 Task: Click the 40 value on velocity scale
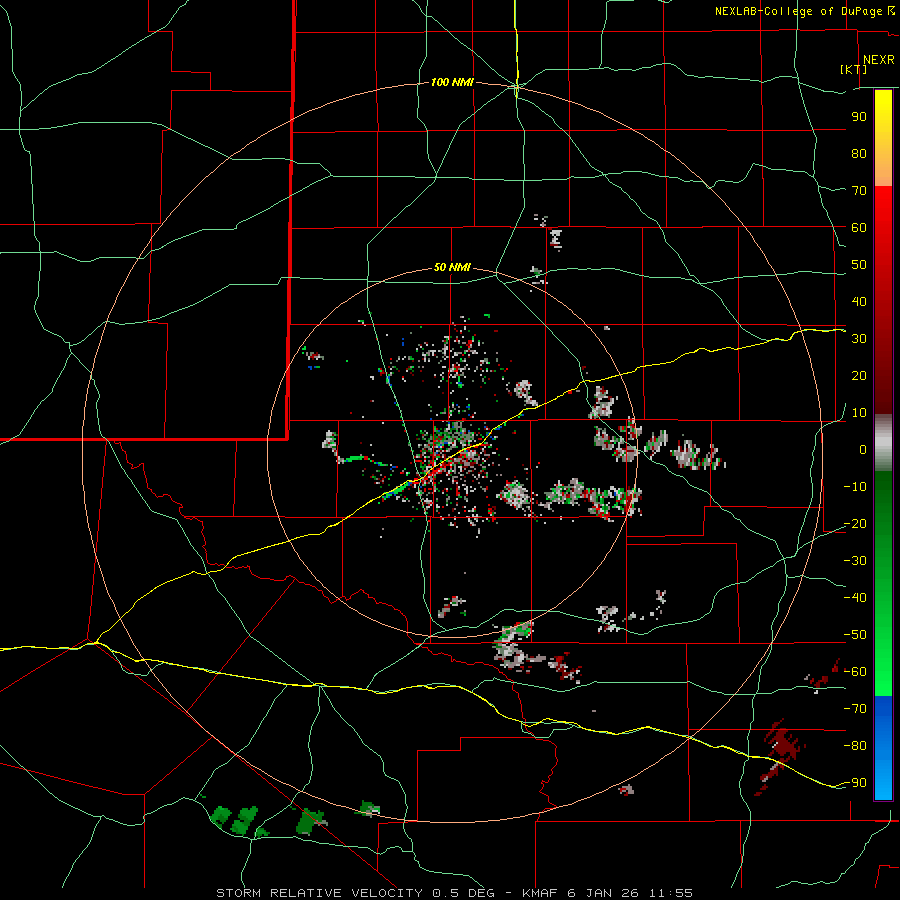[859, 301]
